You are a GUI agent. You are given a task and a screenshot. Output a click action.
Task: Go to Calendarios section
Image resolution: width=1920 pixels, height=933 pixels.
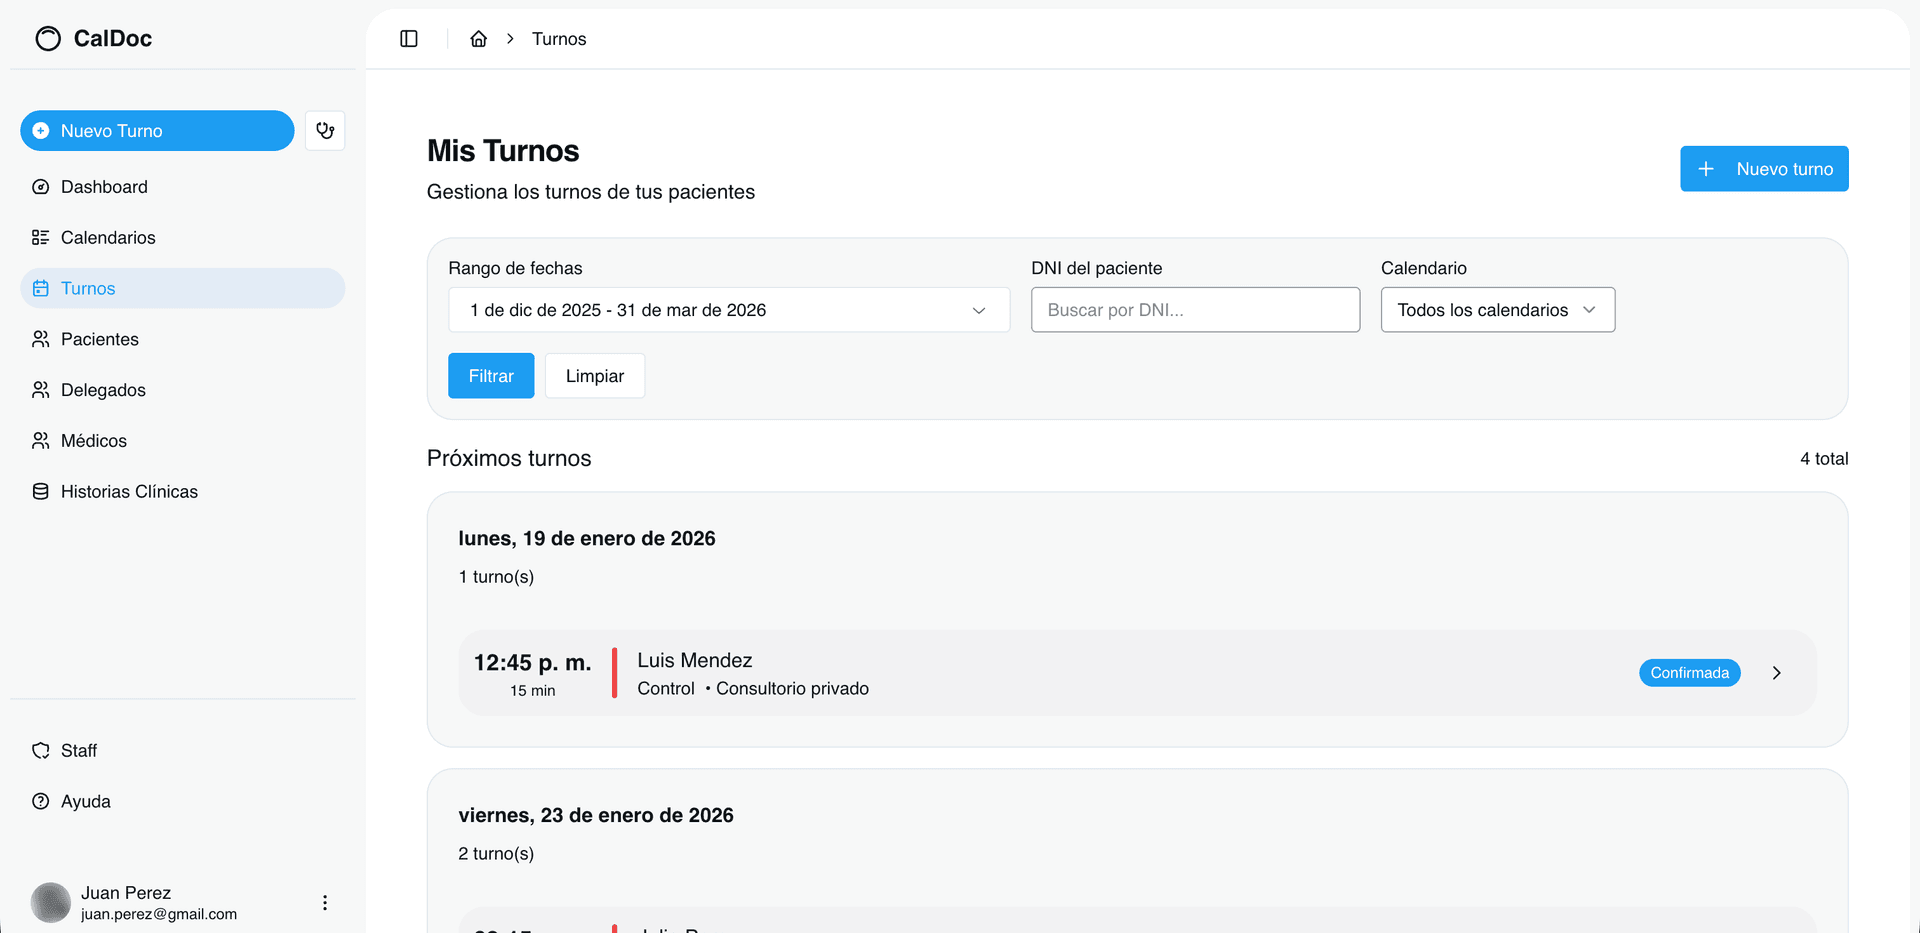tap(108, 238)
